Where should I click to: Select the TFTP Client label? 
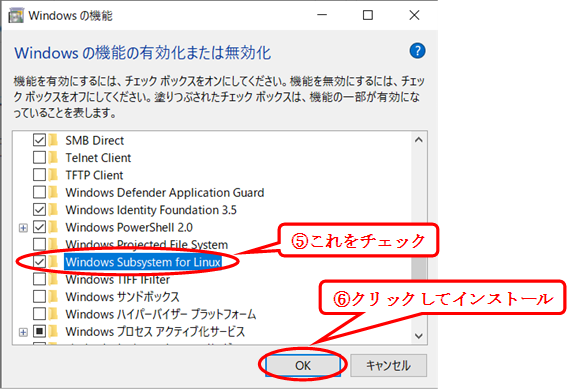94,175
